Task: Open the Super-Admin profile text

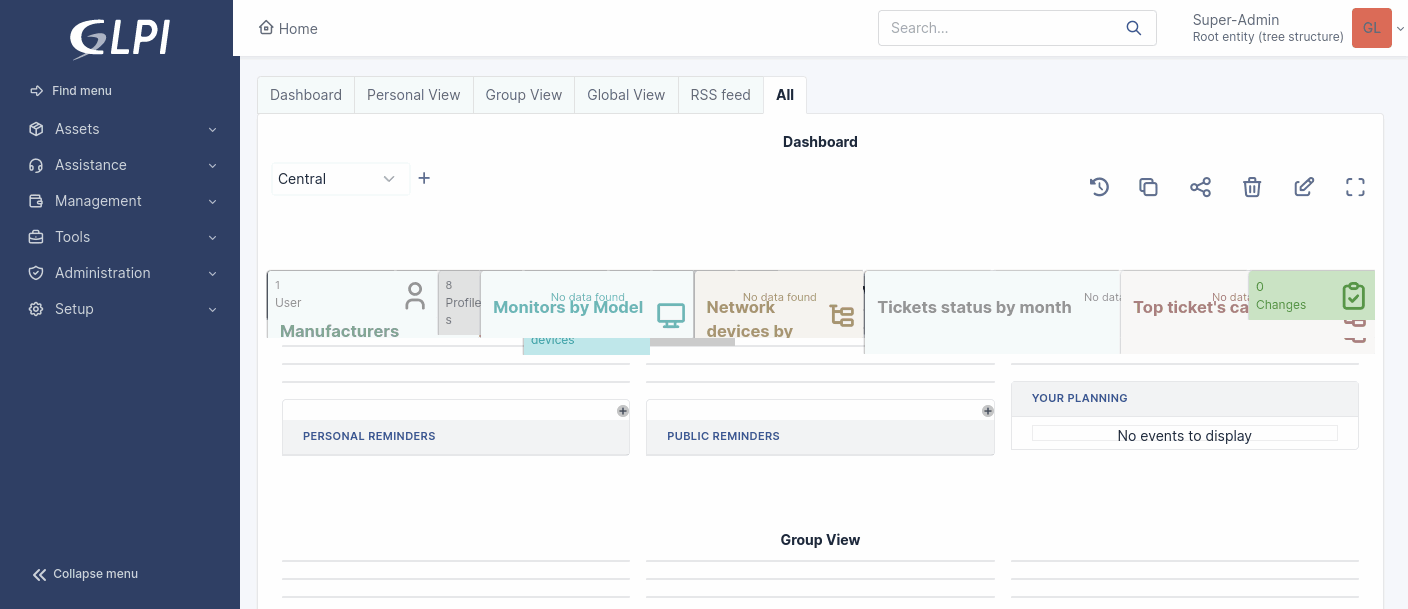Action: (x=1268, y=28)
